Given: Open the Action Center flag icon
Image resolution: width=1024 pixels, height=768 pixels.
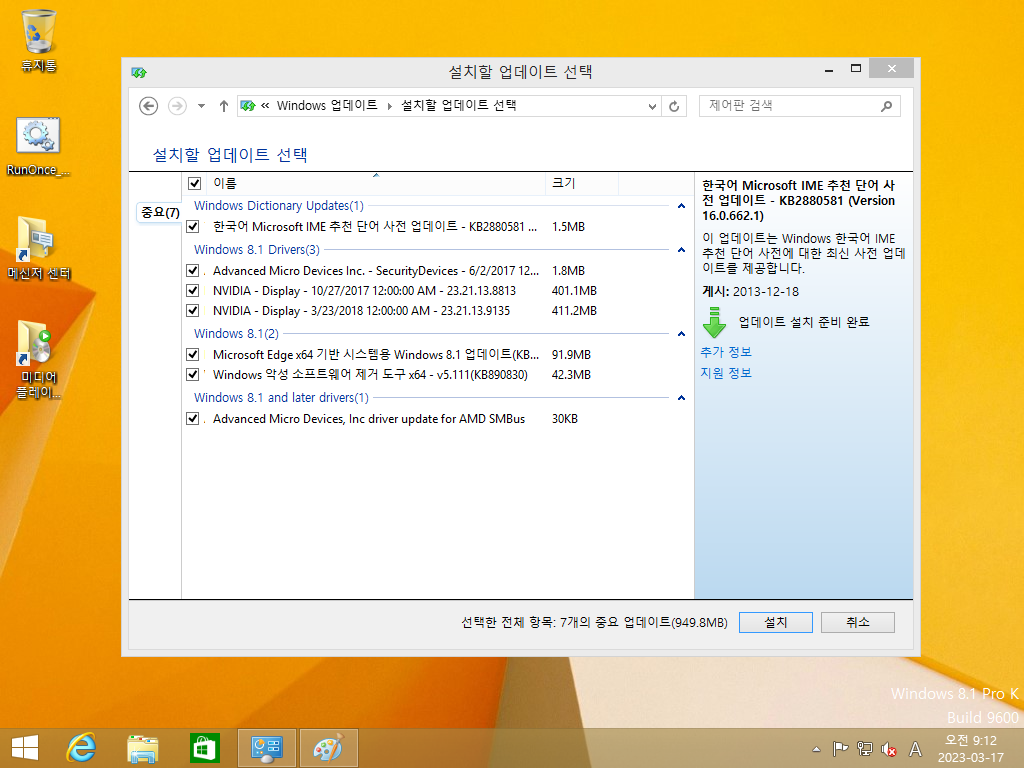Looking at the screenshot, I should tap(840, 749).
